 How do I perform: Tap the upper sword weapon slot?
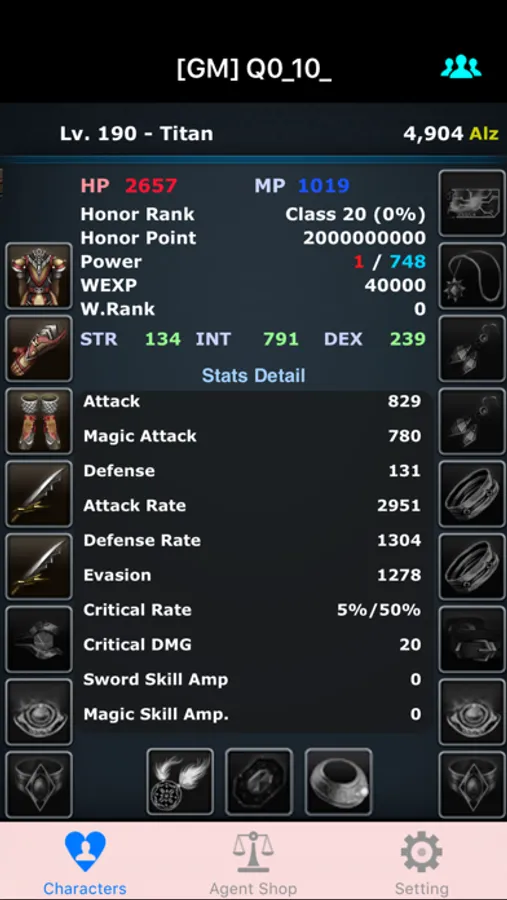point(39,494)
